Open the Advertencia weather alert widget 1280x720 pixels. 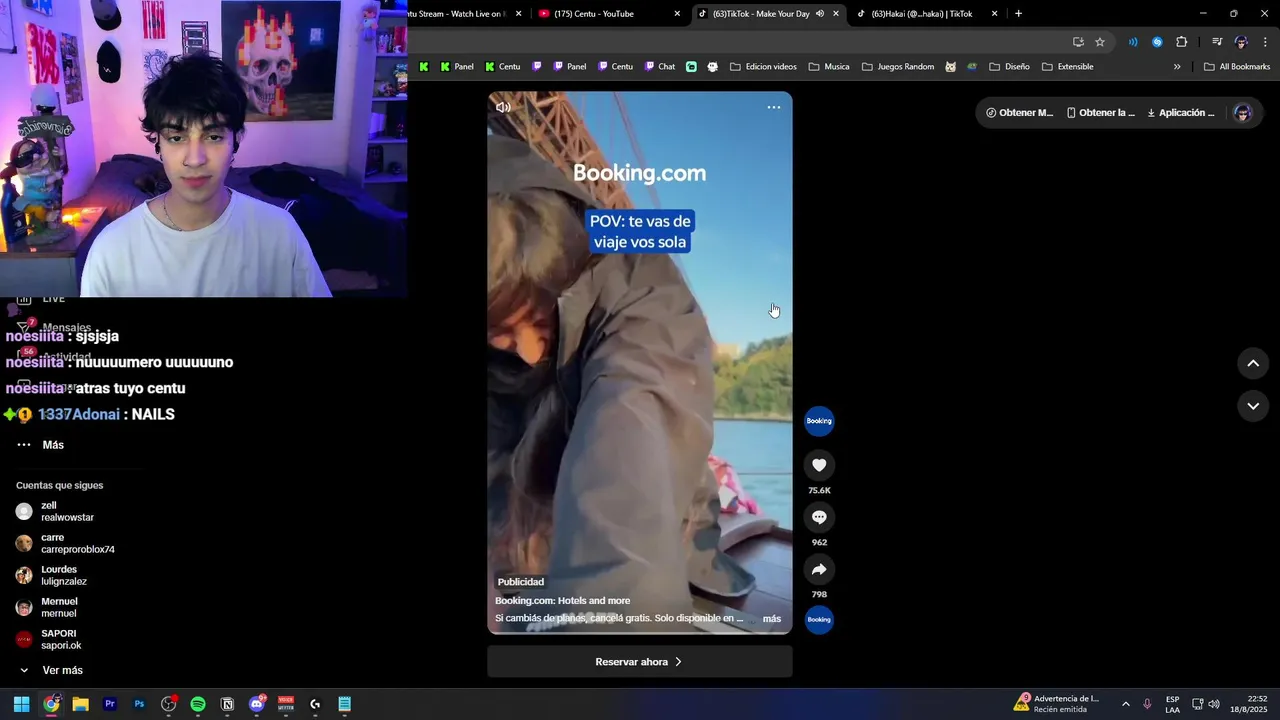(1057, 704)
